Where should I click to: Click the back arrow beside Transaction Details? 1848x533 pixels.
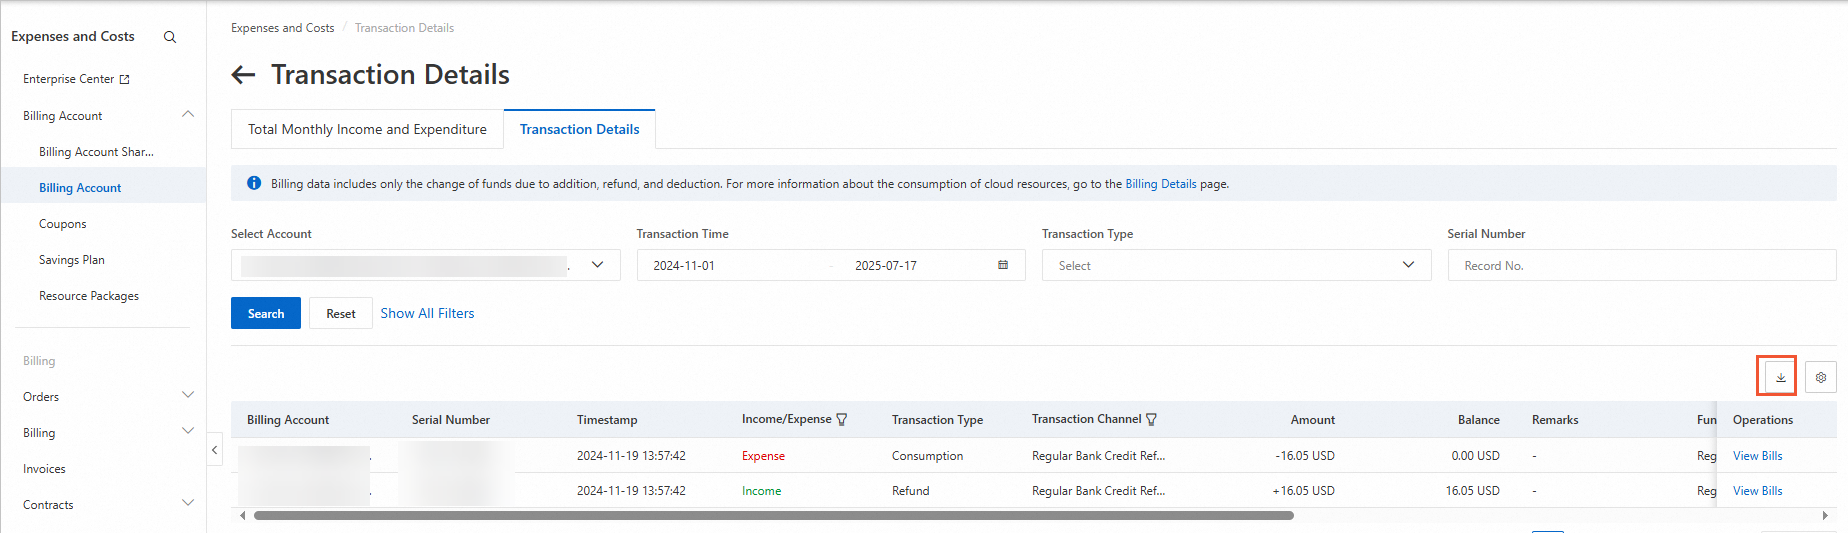point(243,75)
